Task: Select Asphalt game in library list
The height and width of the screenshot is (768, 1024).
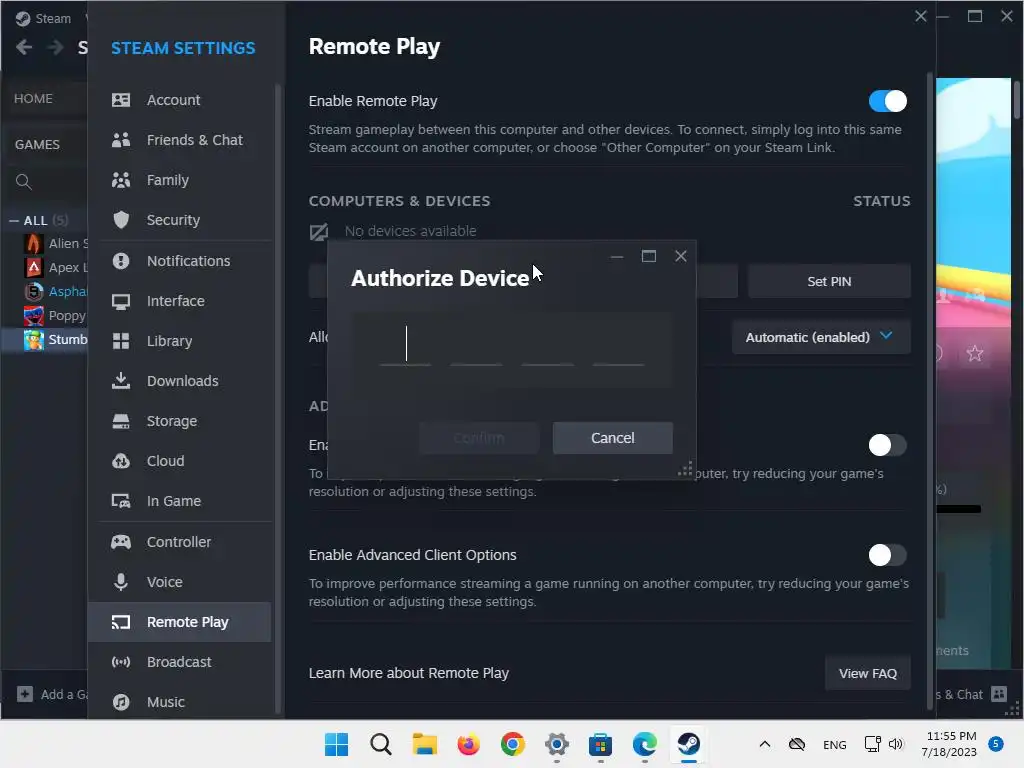Action: pyautogui.click(x=55, y=291)
